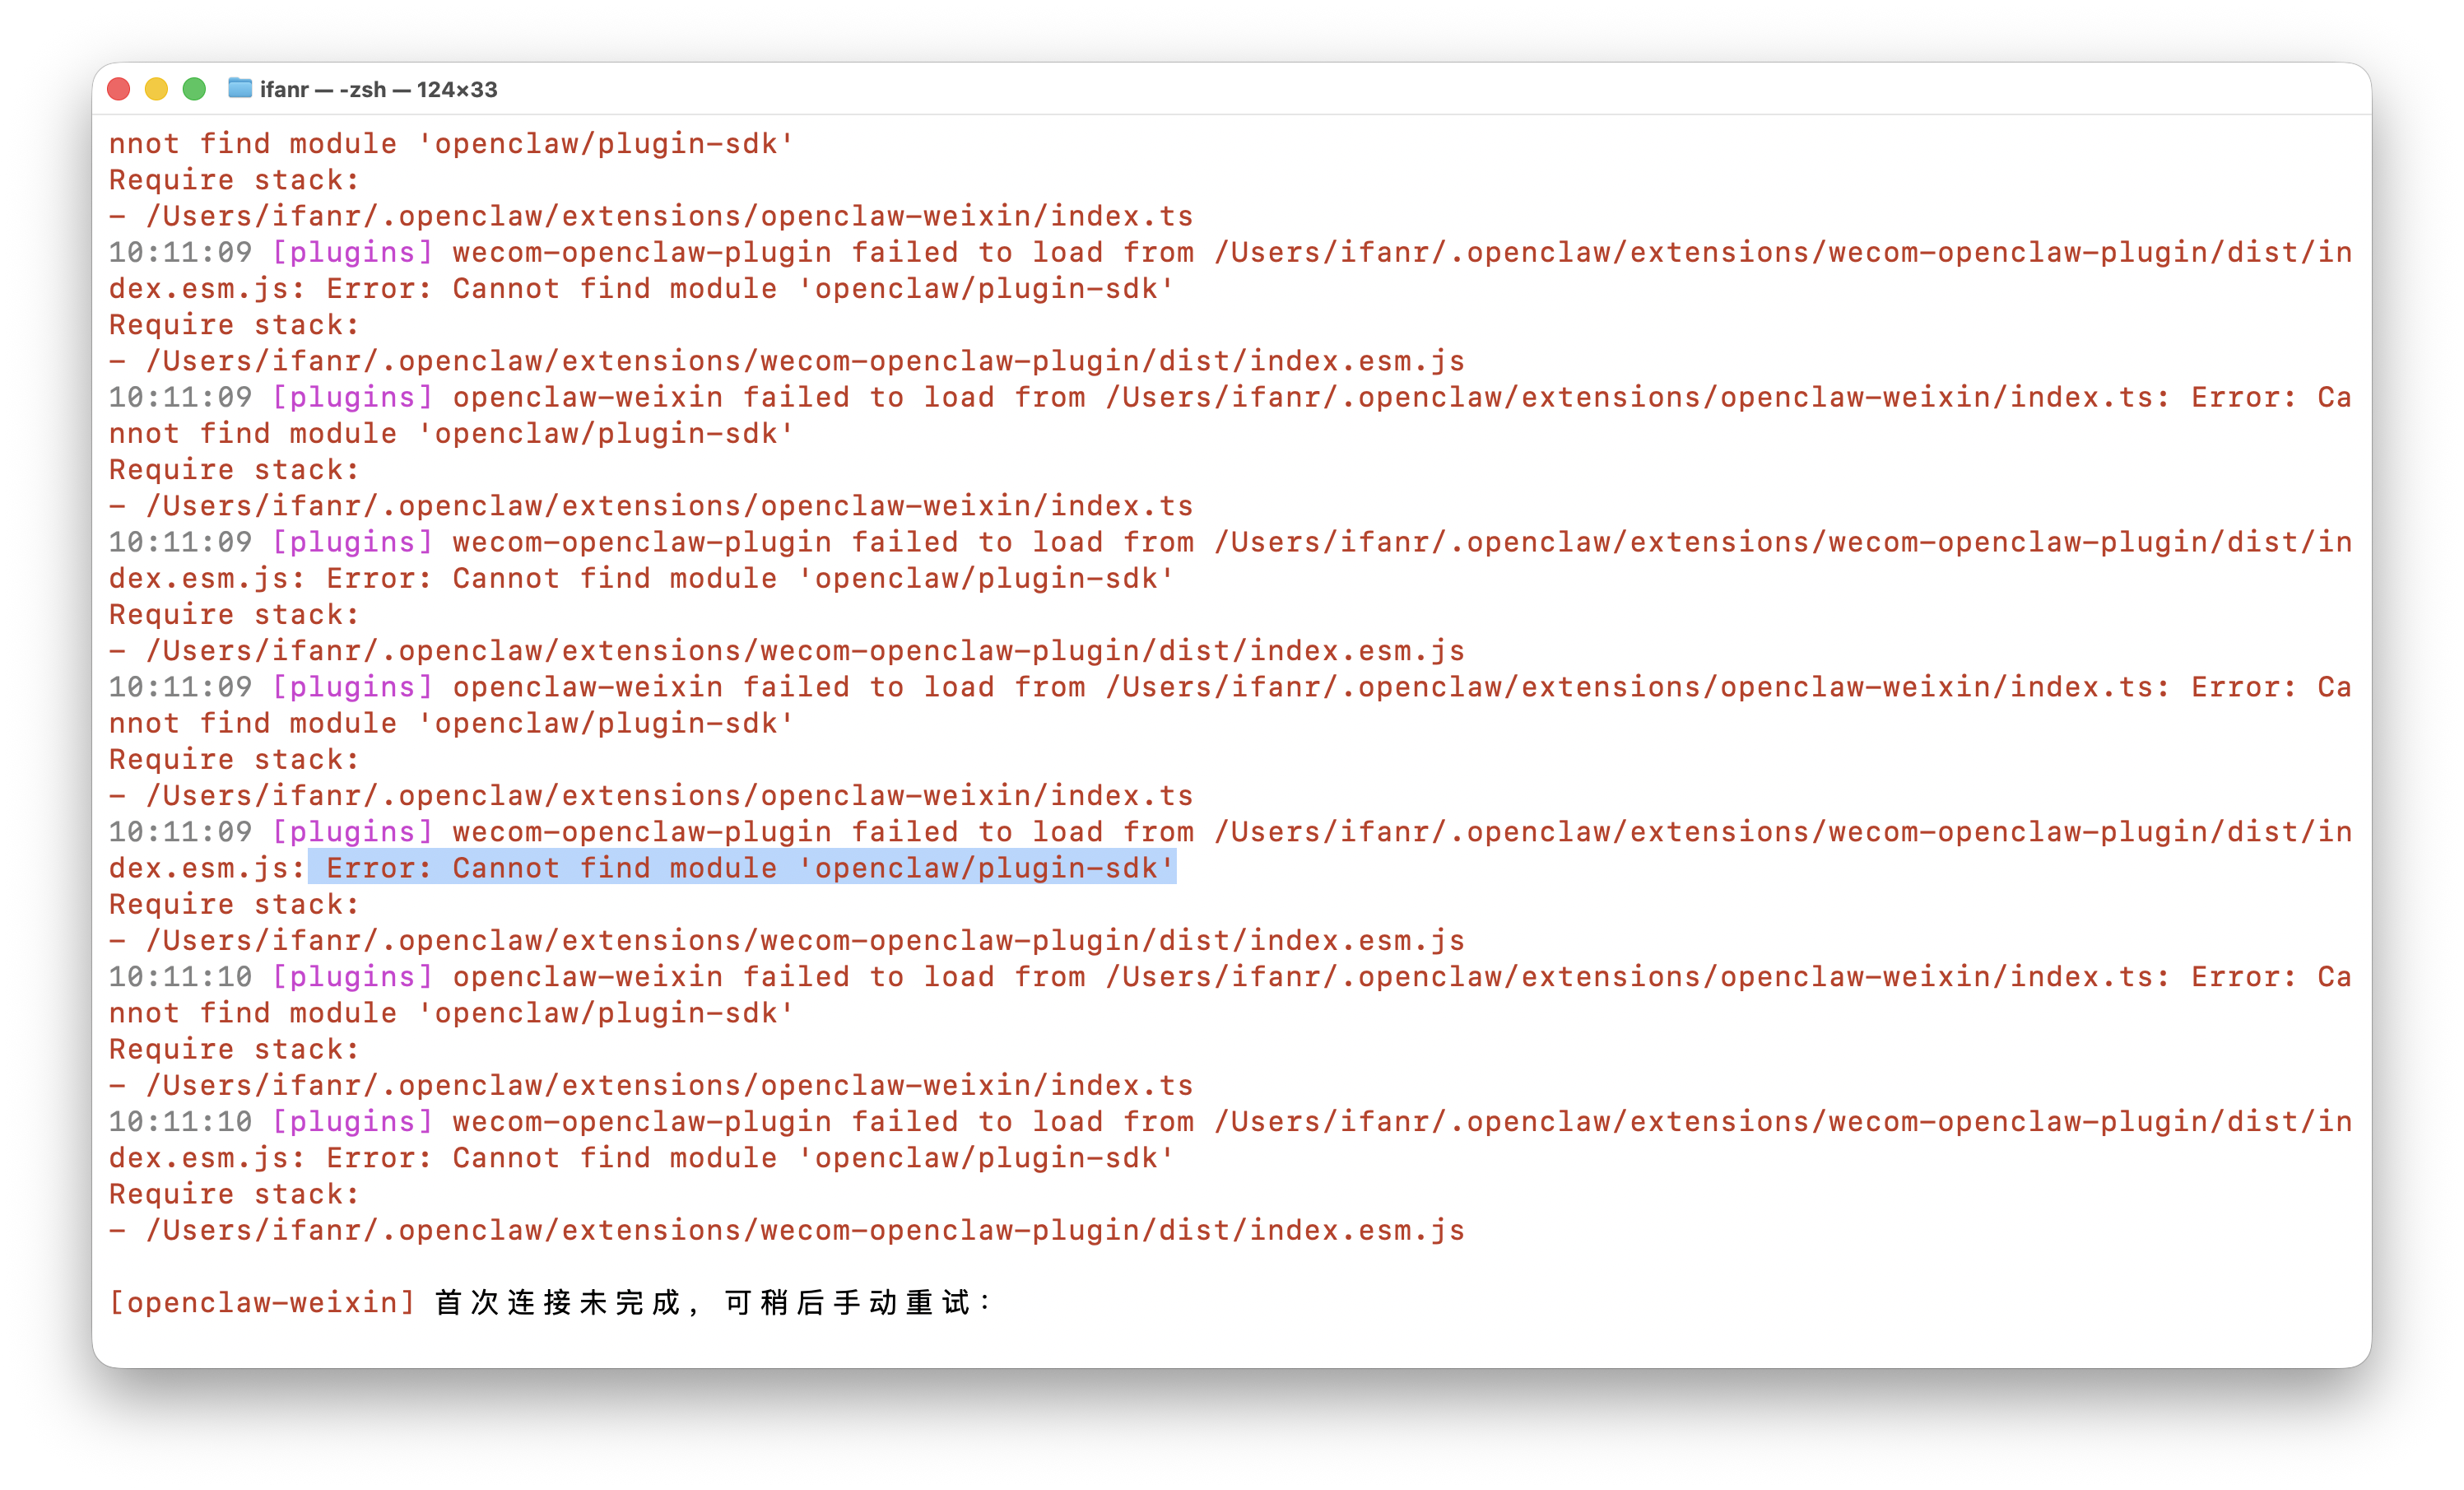The width and height of the screenshot is (2464, 1490).
Task: Click the highlighted 'Cannot find module' error text
Action: [x=742, y=867]
